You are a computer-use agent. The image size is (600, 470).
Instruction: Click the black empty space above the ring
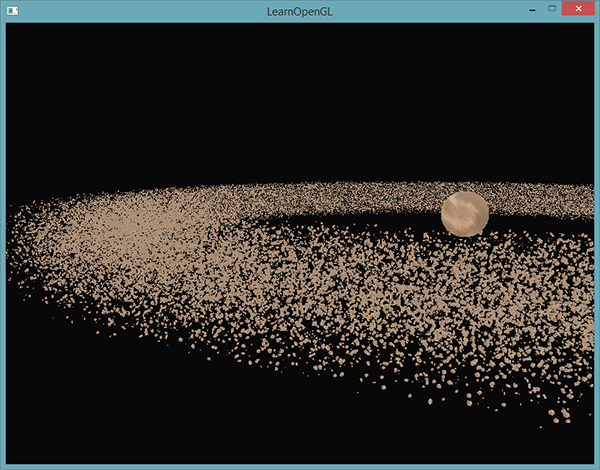pos(300,100)
